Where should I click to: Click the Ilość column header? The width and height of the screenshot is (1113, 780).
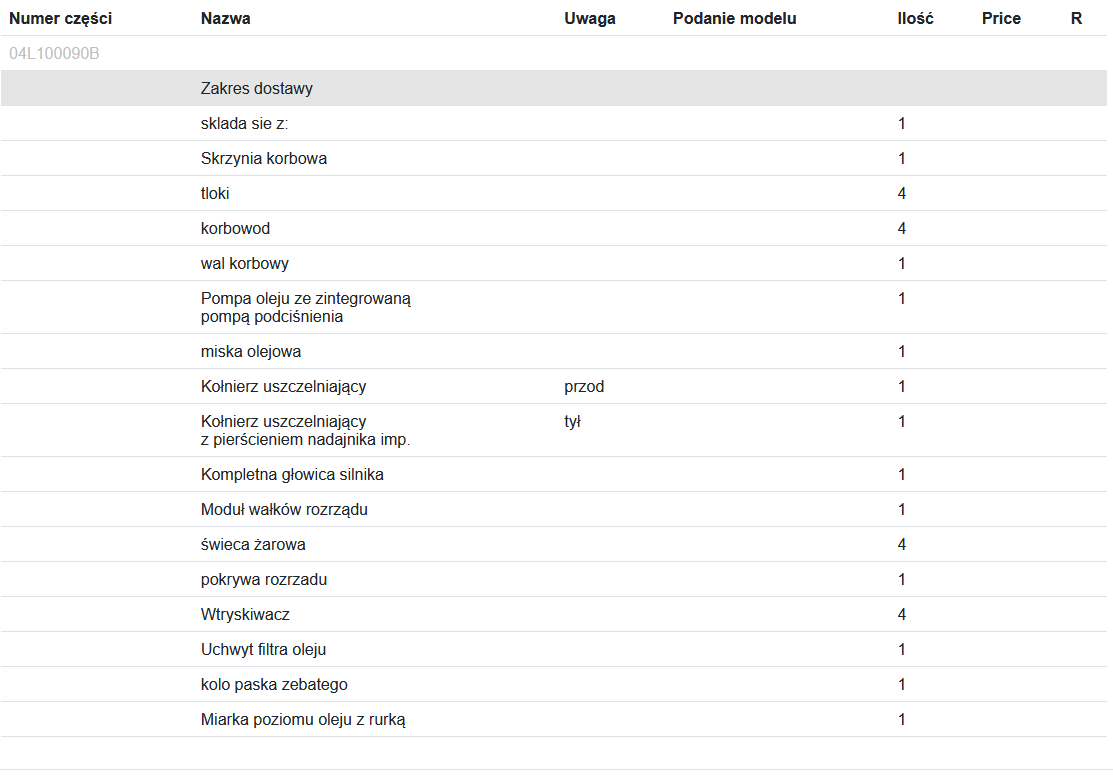915,19
